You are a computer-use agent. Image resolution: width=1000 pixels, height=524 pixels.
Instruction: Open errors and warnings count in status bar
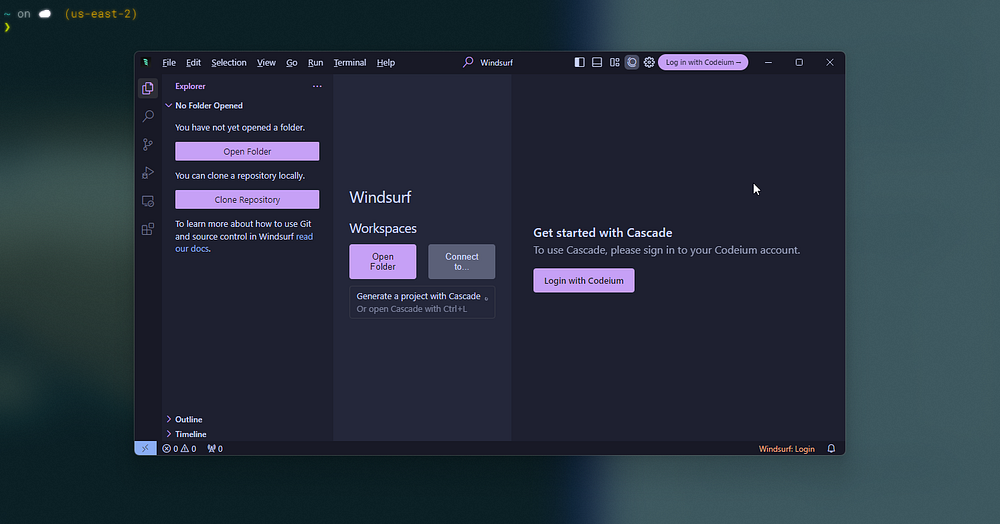tap(179, 449)
